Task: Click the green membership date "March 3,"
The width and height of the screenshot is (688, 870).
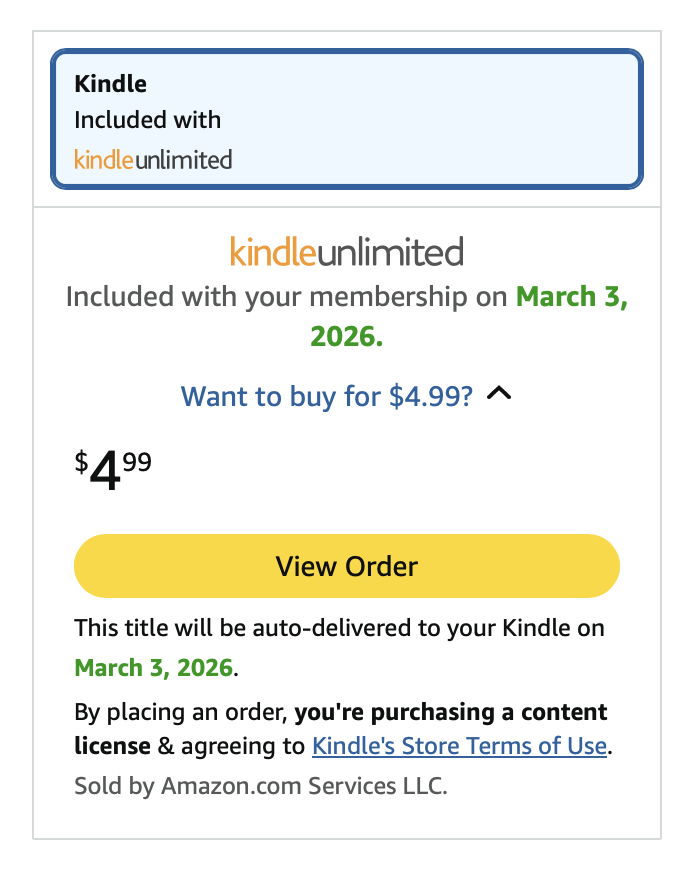Action: [571, 297]
